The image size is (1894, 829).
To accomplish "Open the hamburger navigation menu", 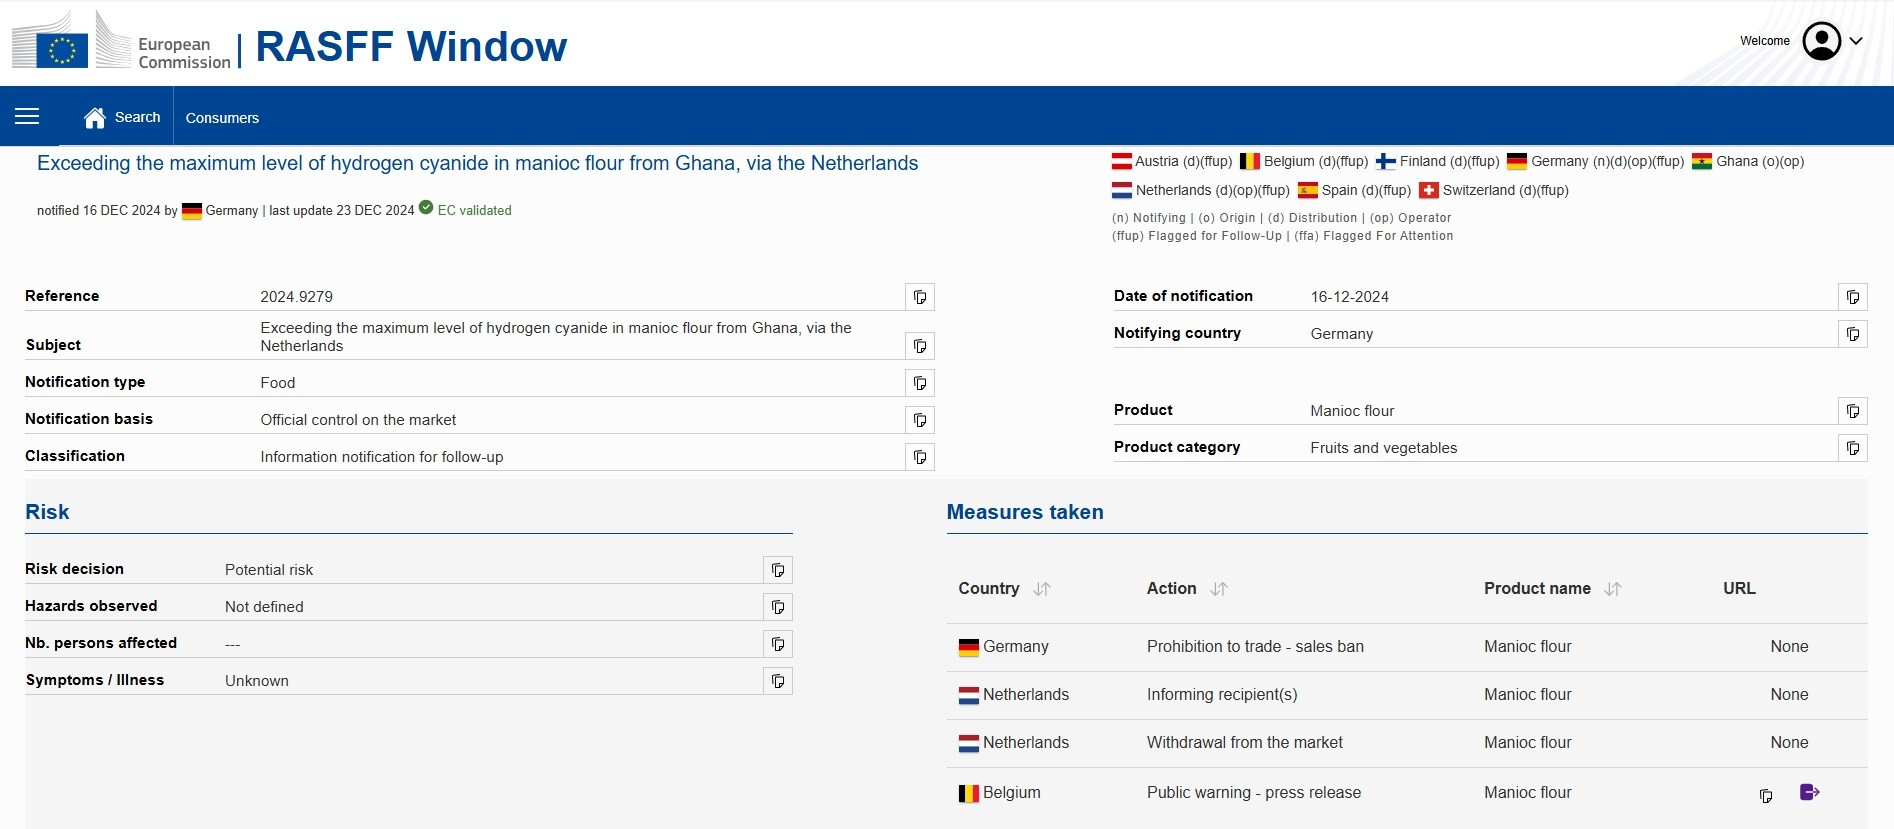I will click(x=27, y=117).
